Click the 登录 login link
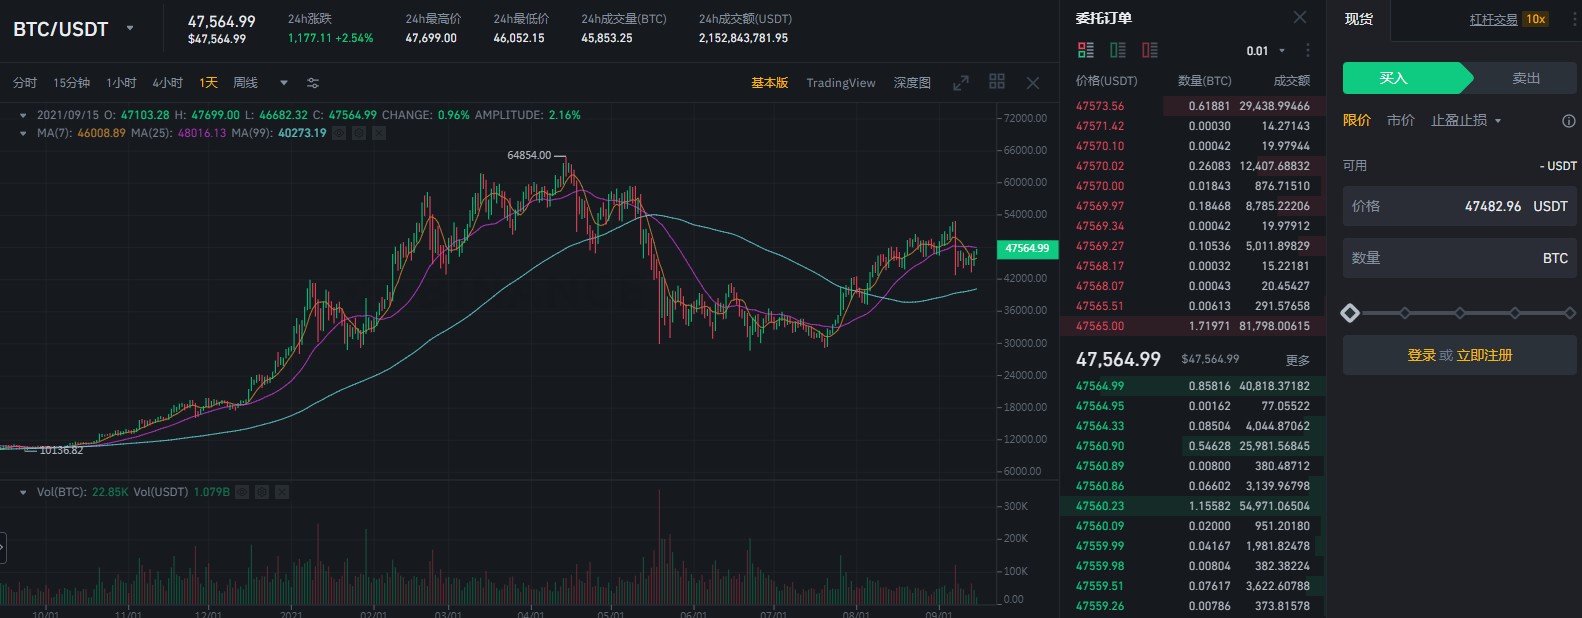 [x=1421, y=355]
